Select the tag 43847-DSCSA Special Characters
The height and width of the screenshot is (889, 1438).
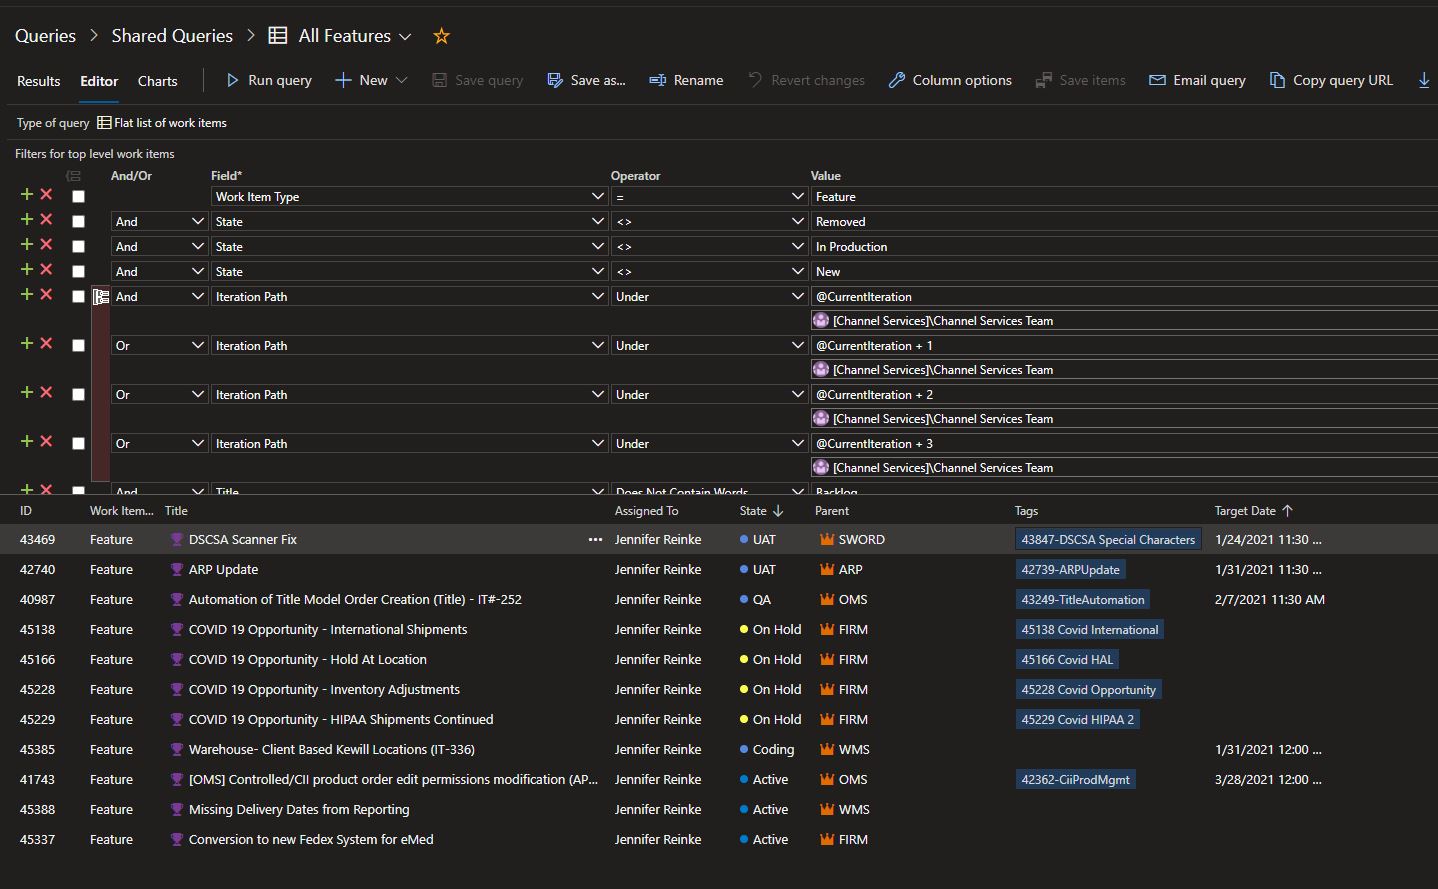1107,539
